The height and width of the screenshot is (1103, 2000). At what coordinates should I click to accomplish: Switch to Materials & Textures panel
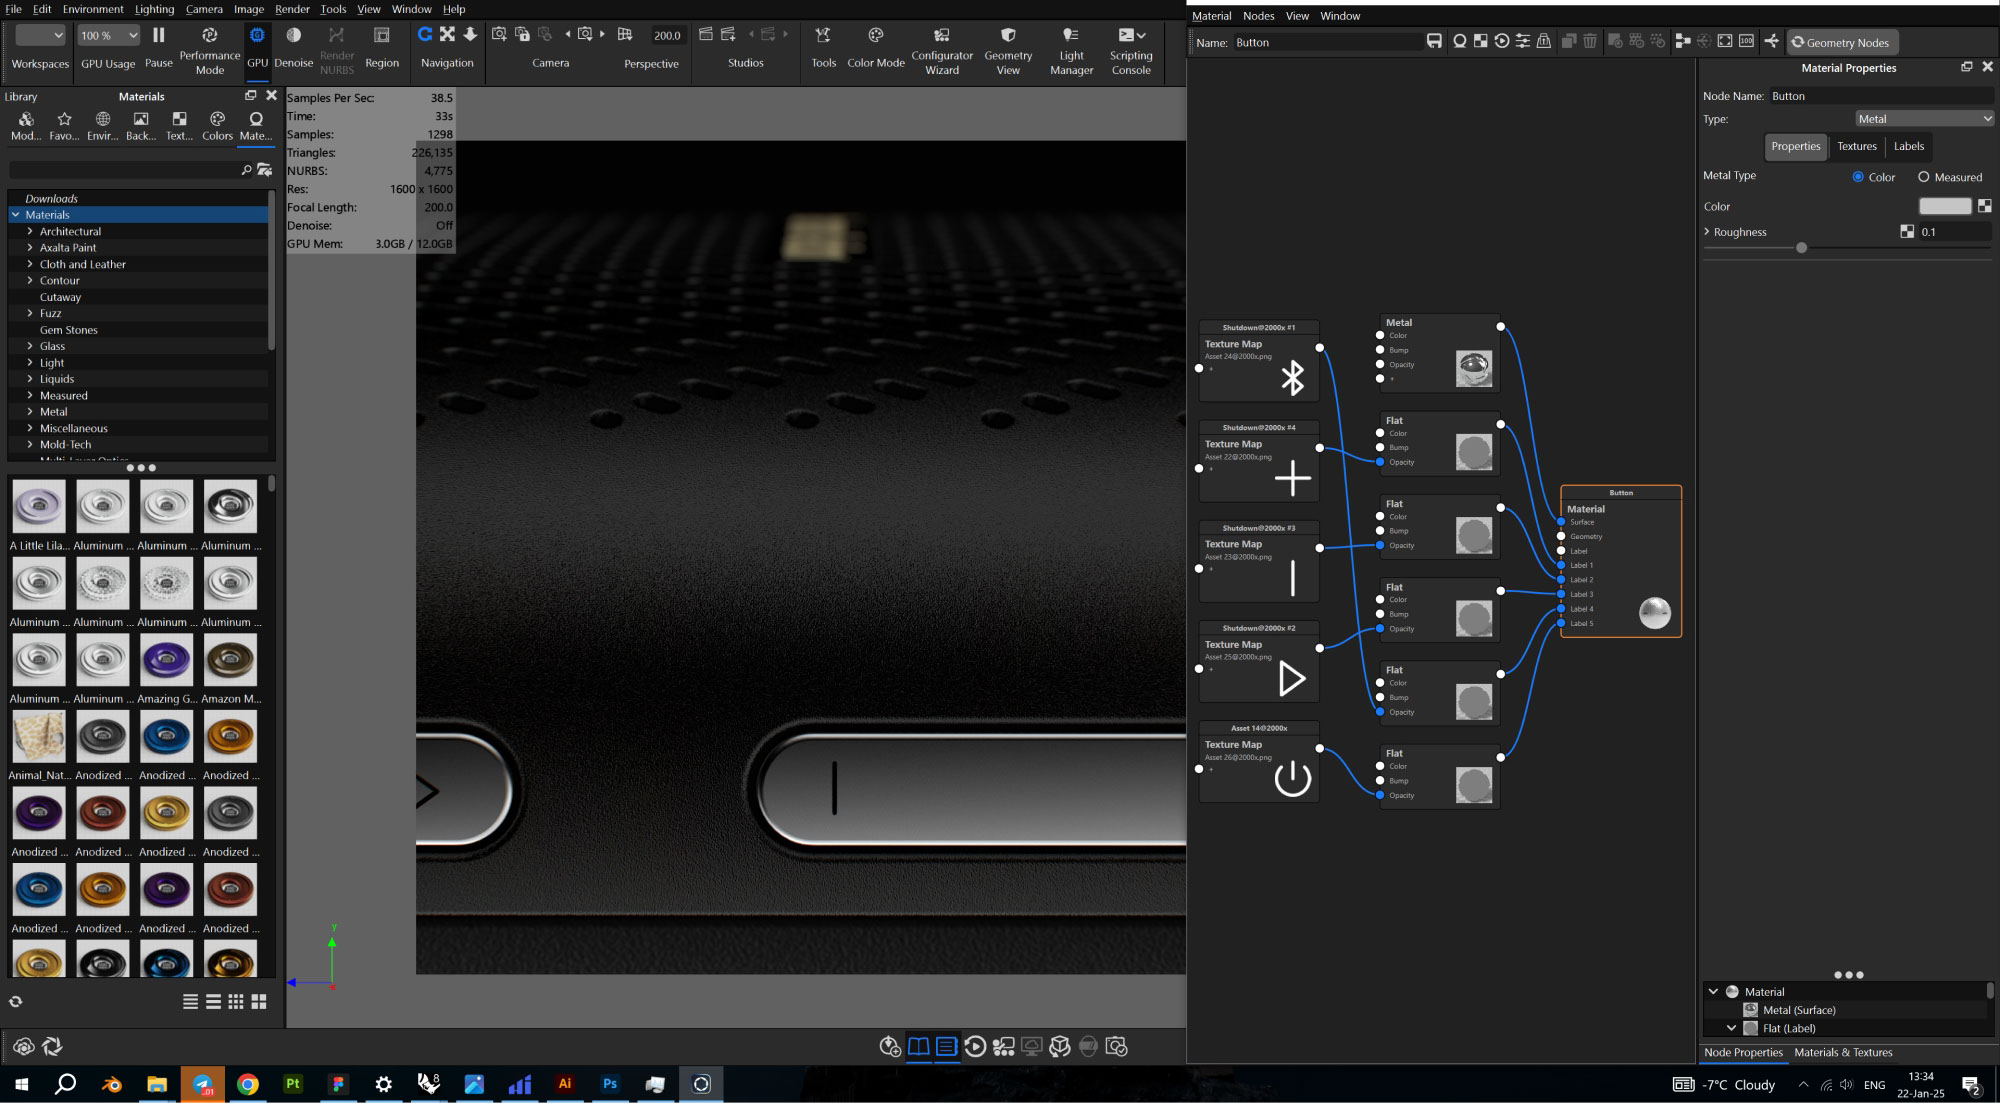tap(1842, 1052)
